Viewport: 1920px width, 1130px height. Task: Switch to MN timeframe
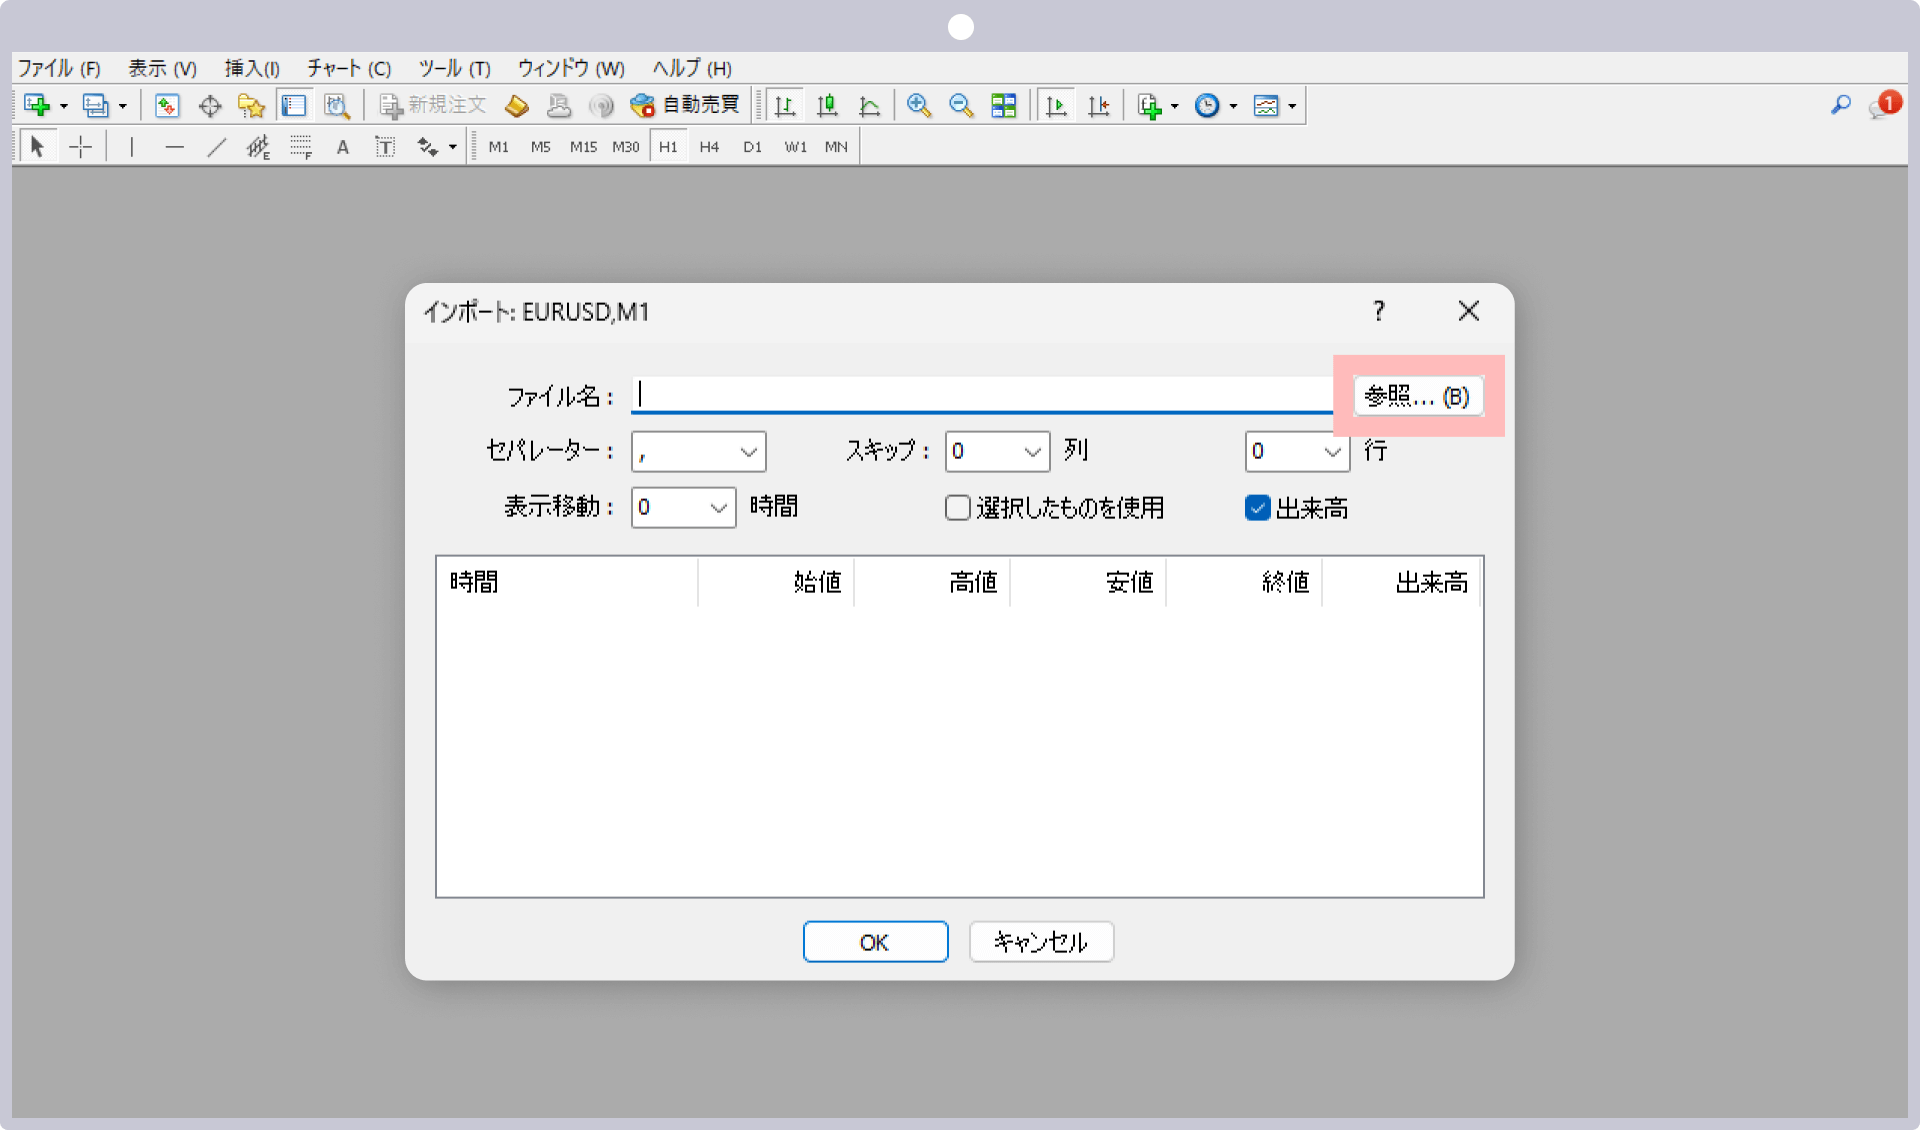pyautogui.click(x=836, y=147)
